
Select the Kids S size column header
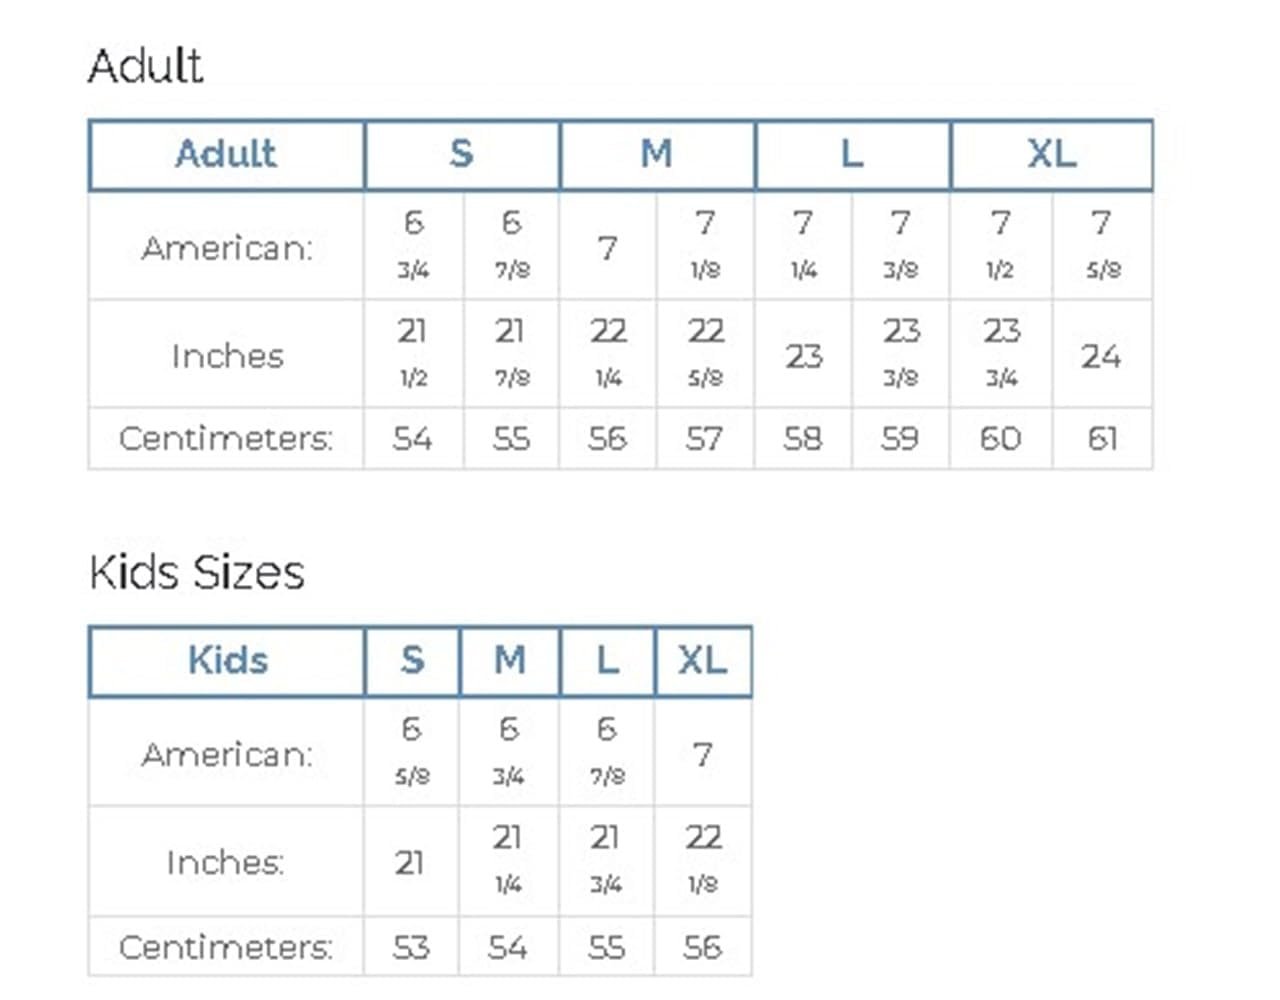(412, 662)
